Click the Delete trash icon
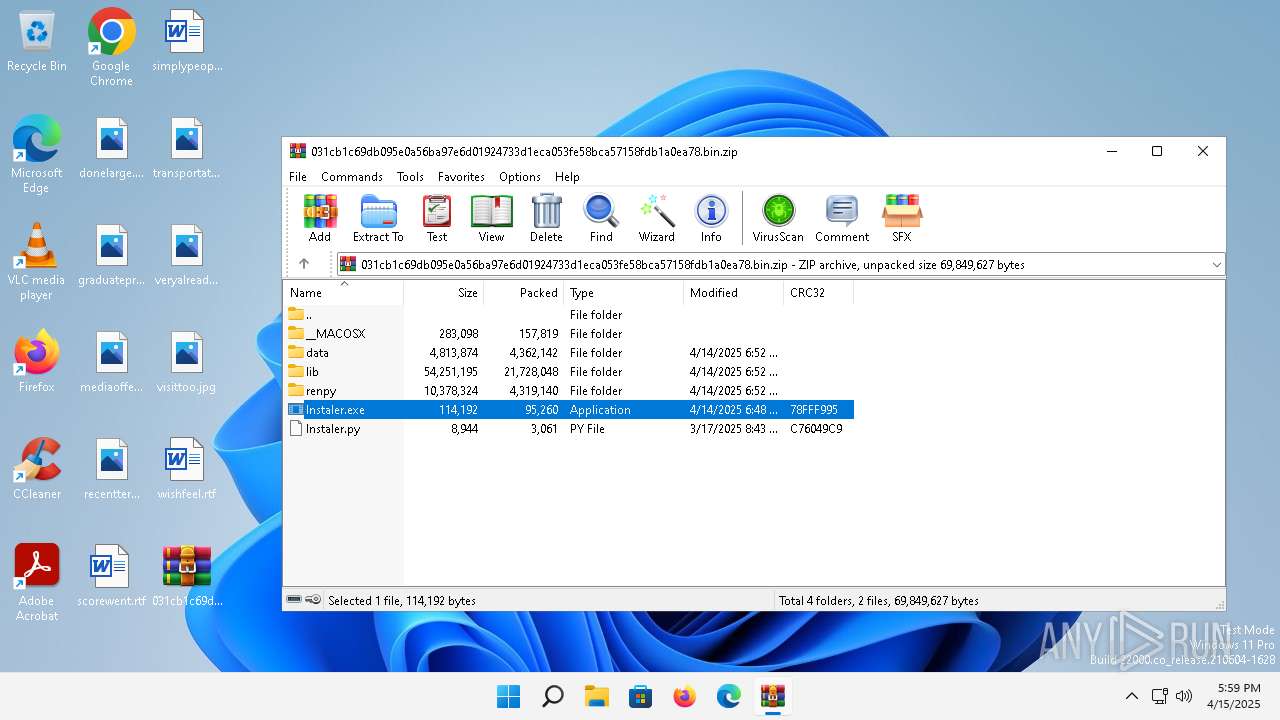 (x=546, y=218)
